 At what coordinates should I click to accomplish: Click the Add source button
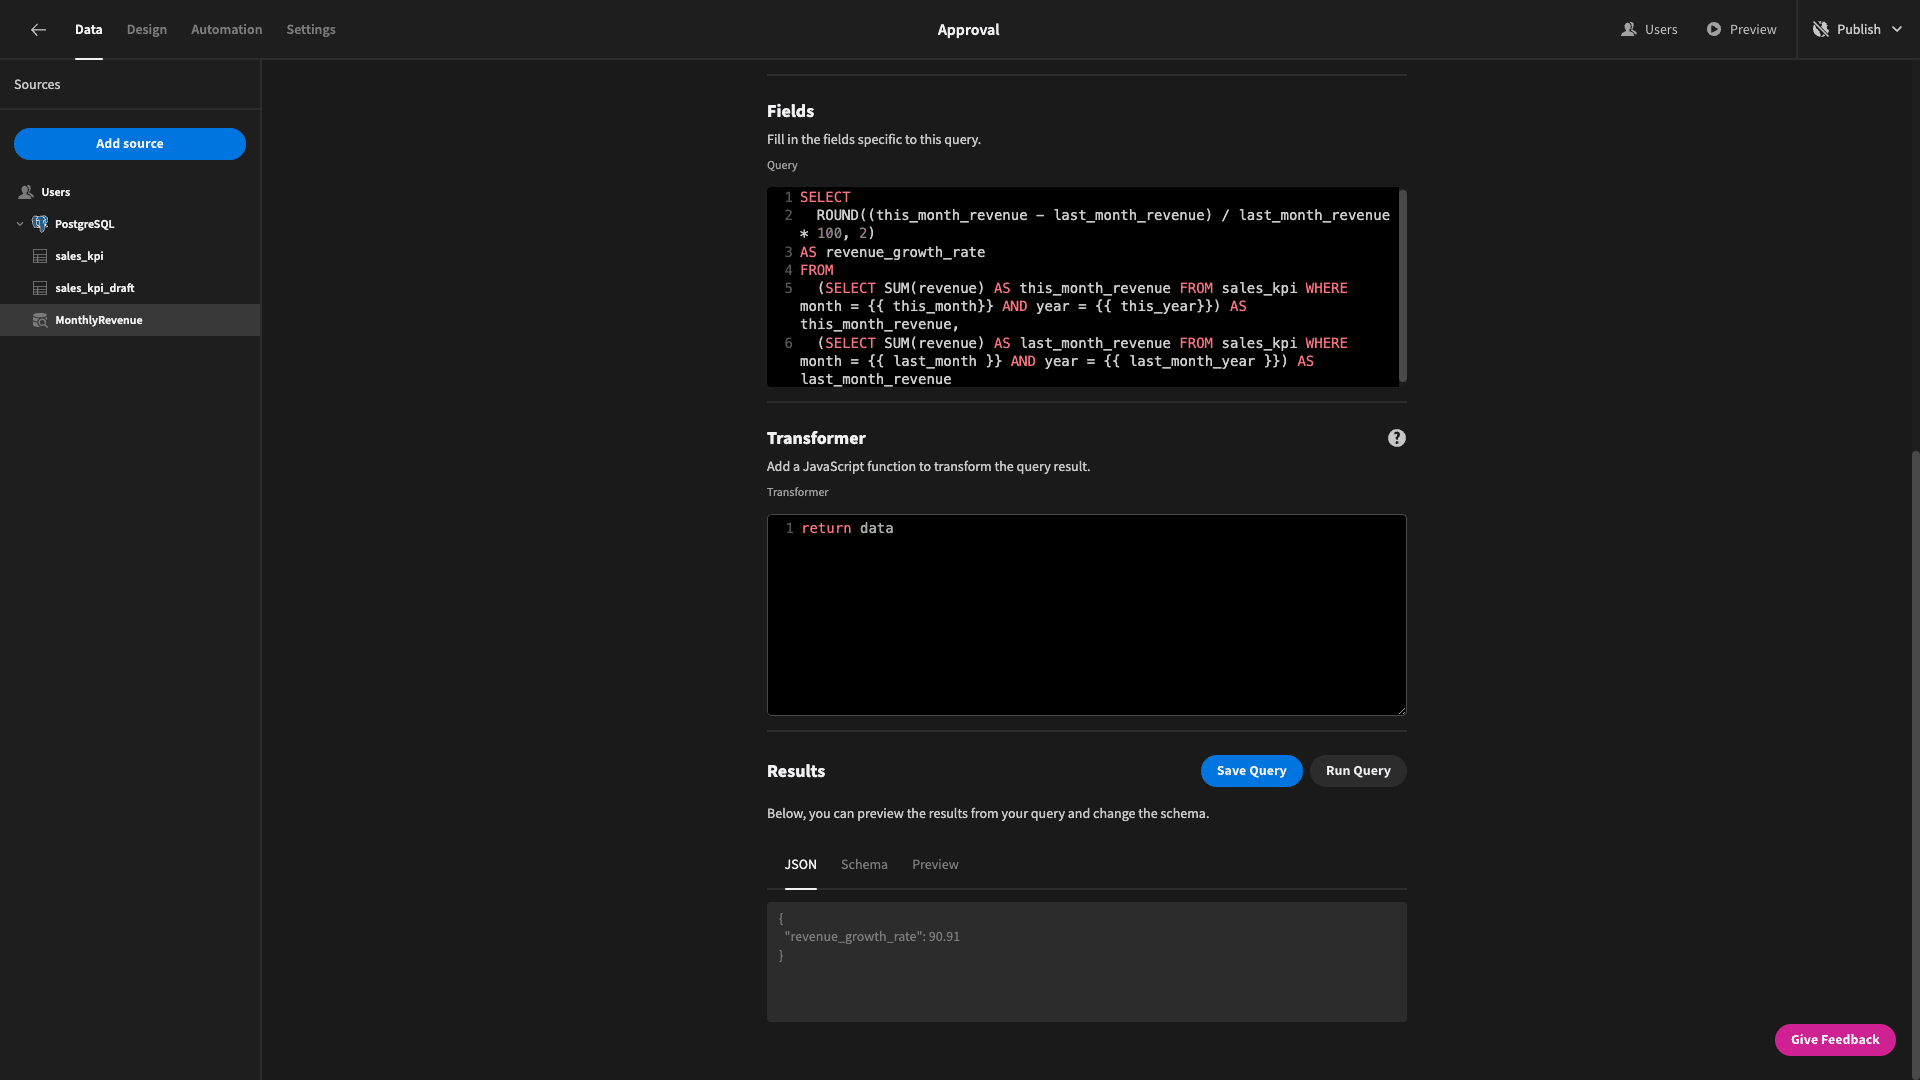point(130,144)
